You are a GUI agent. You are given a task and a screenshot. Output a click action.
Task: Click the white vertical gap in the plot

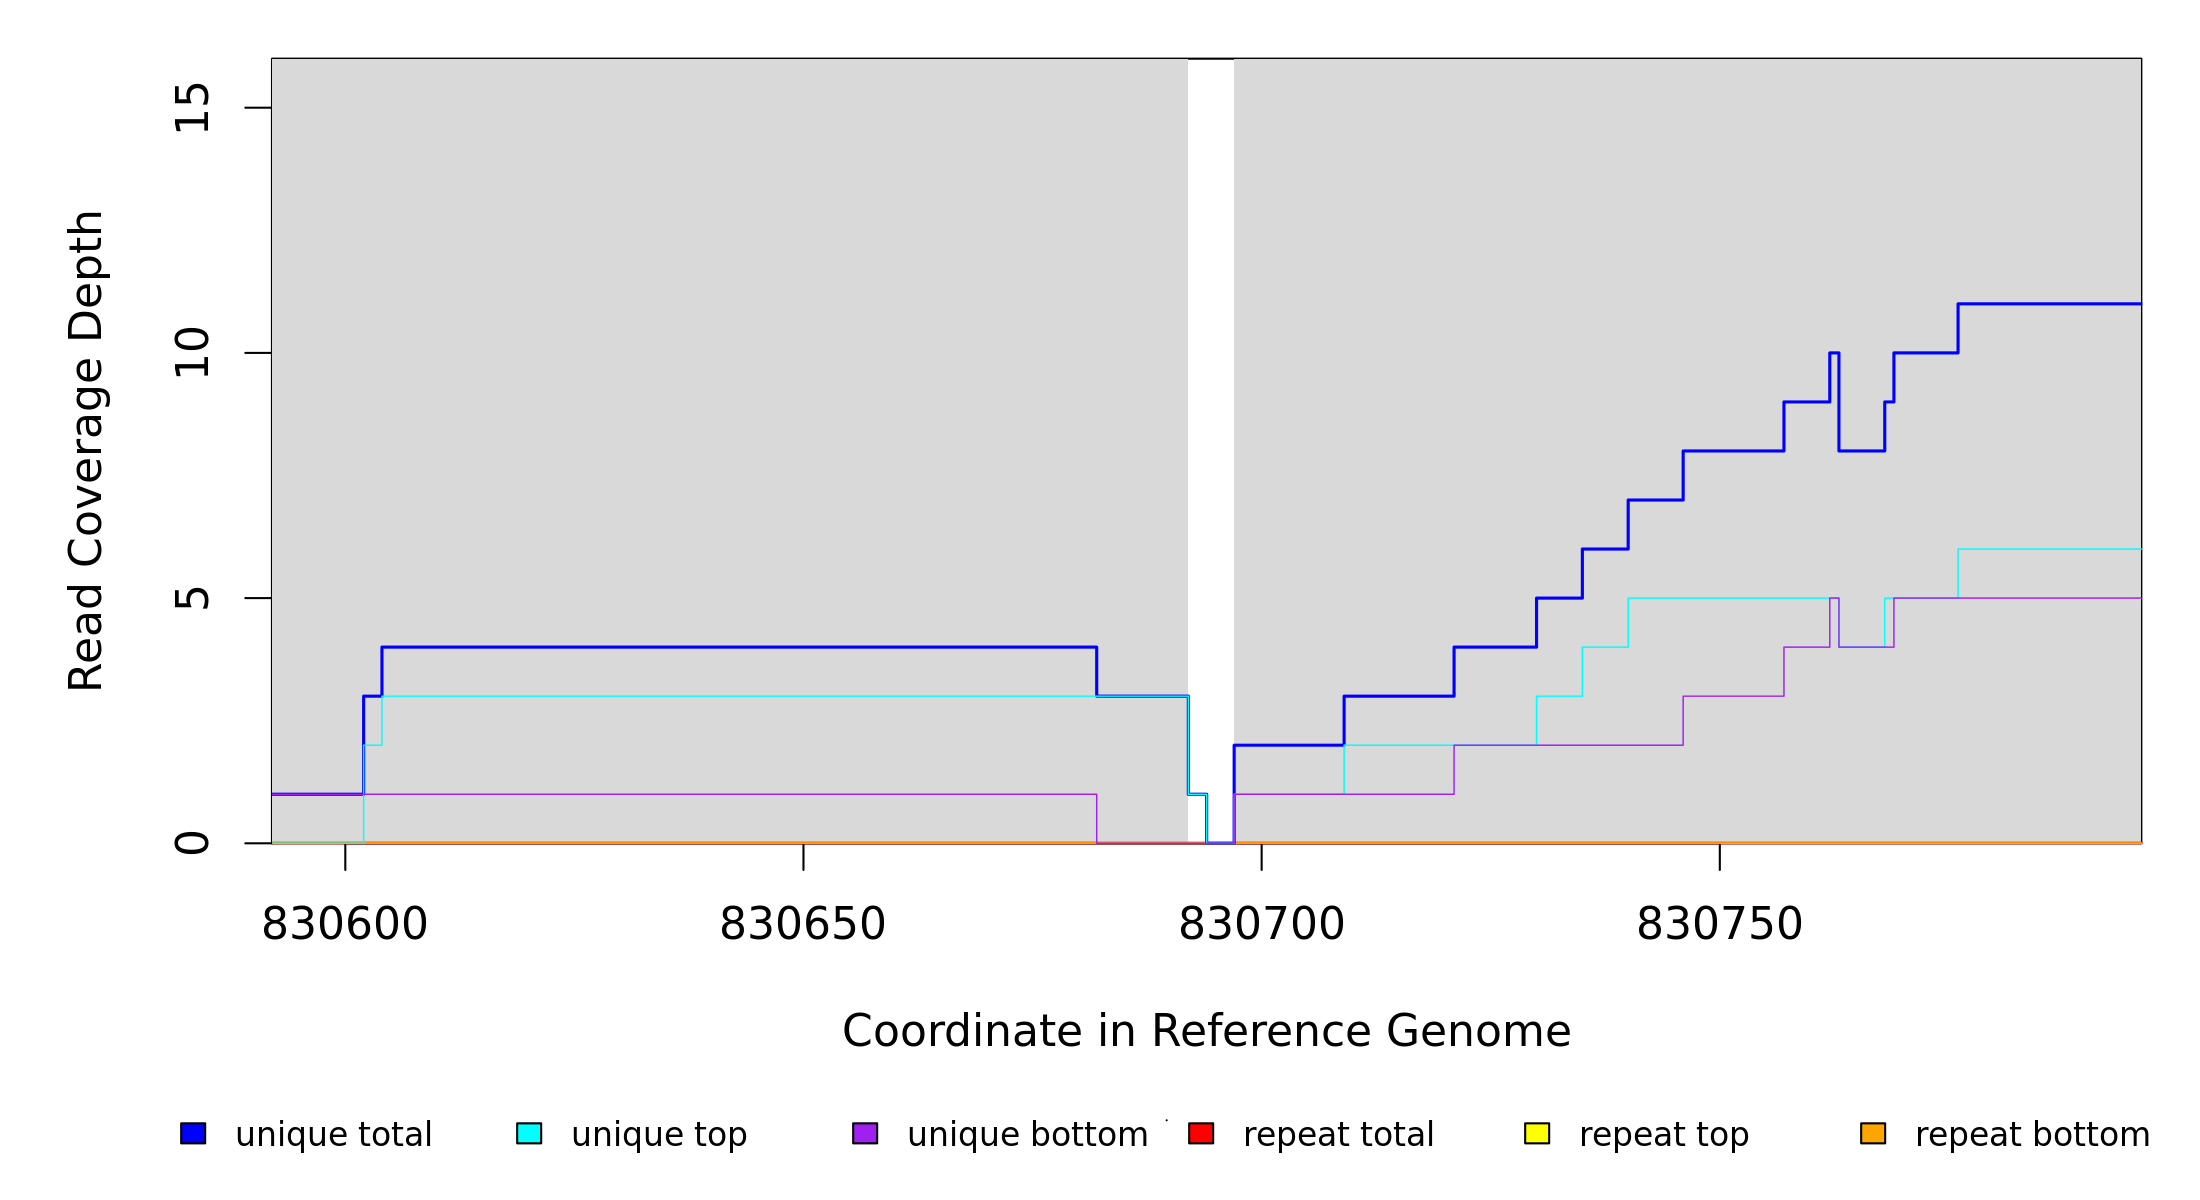click(1211, 400)
